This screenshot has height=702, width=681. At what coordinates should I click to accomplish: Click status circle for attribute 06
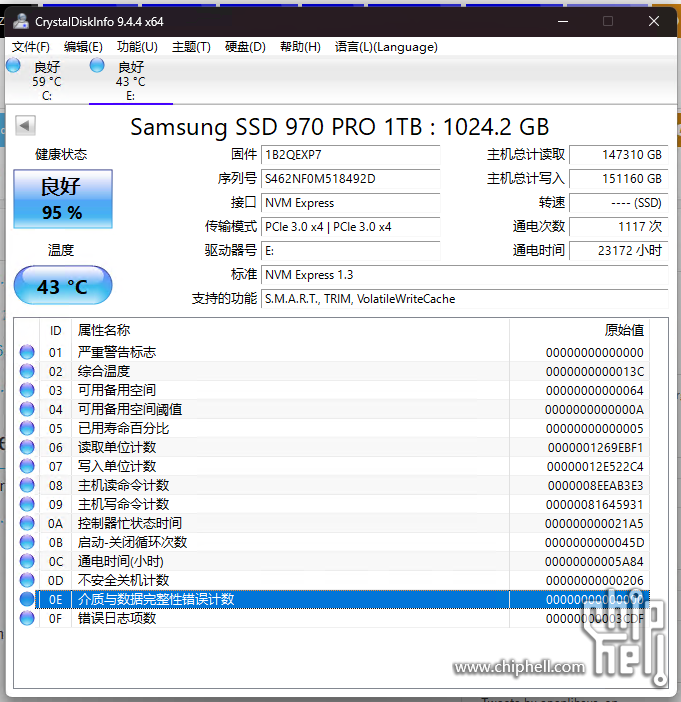coord(27,447)
